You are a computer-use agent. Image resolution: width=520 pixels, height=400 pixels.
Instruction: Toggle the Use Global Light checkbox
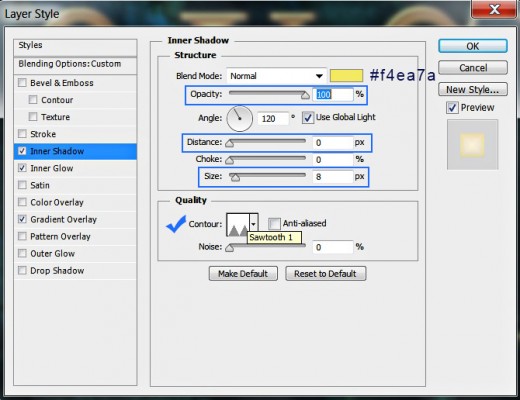[308, 117]
